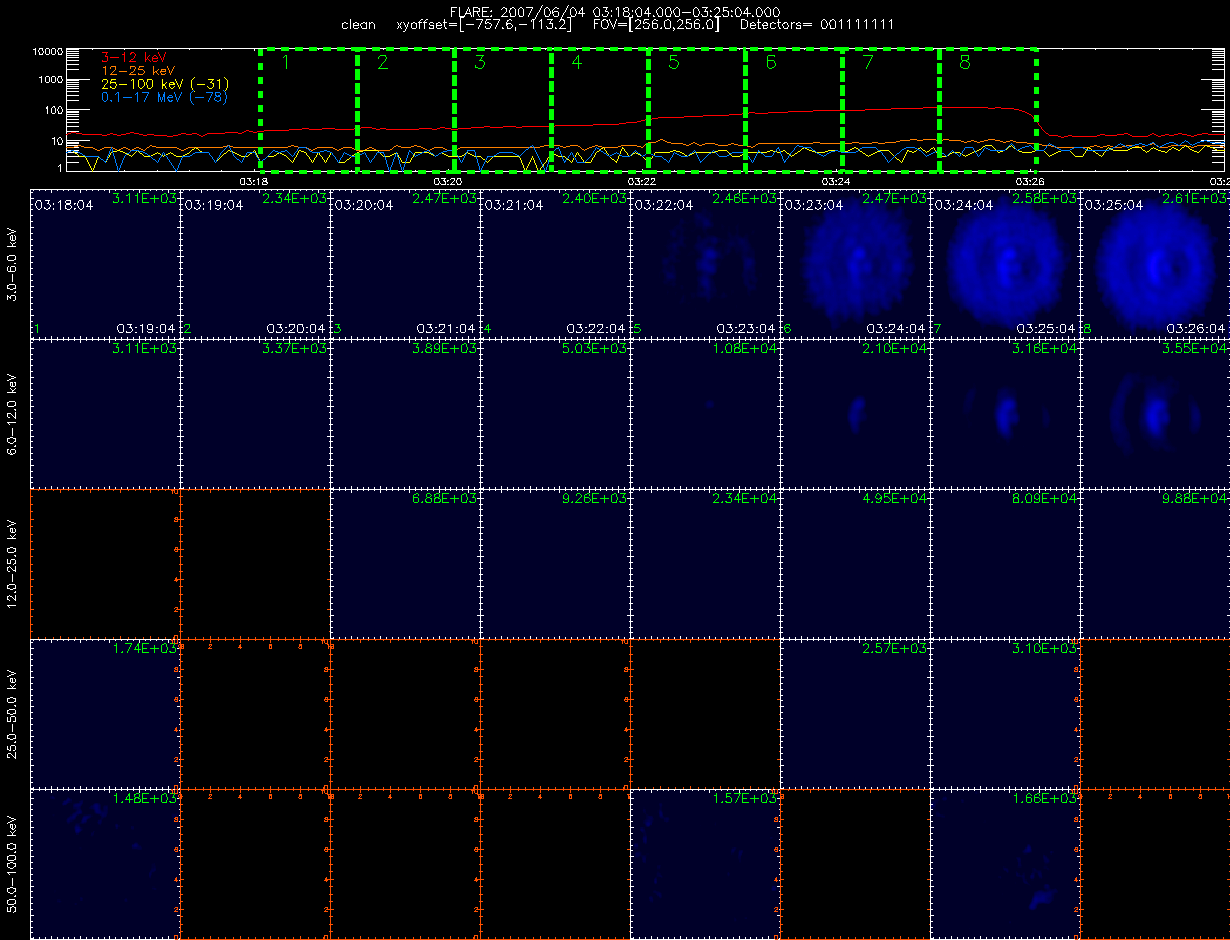Click the 03:24 tick label on the time axis

tap(836, 181)
